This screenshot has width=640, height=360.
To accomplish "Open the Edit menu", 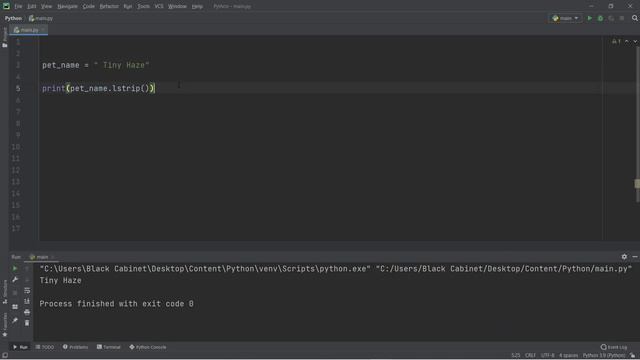I will [x=31, y=7].
